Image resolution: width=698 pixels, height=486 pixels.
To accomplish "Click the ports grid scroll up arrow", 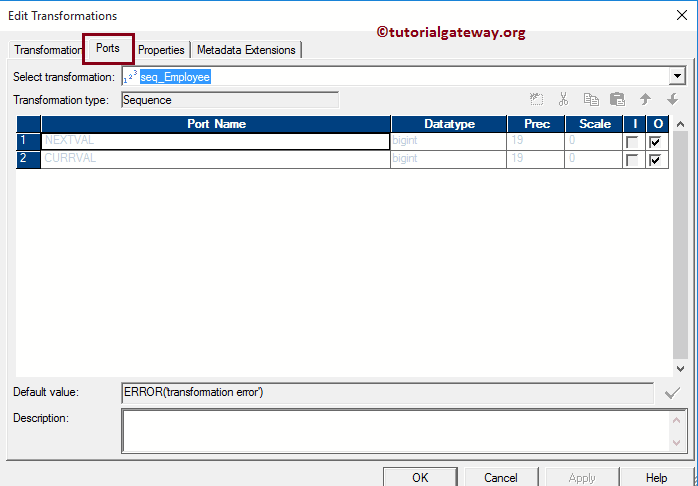I will click(x=680, y=124).
